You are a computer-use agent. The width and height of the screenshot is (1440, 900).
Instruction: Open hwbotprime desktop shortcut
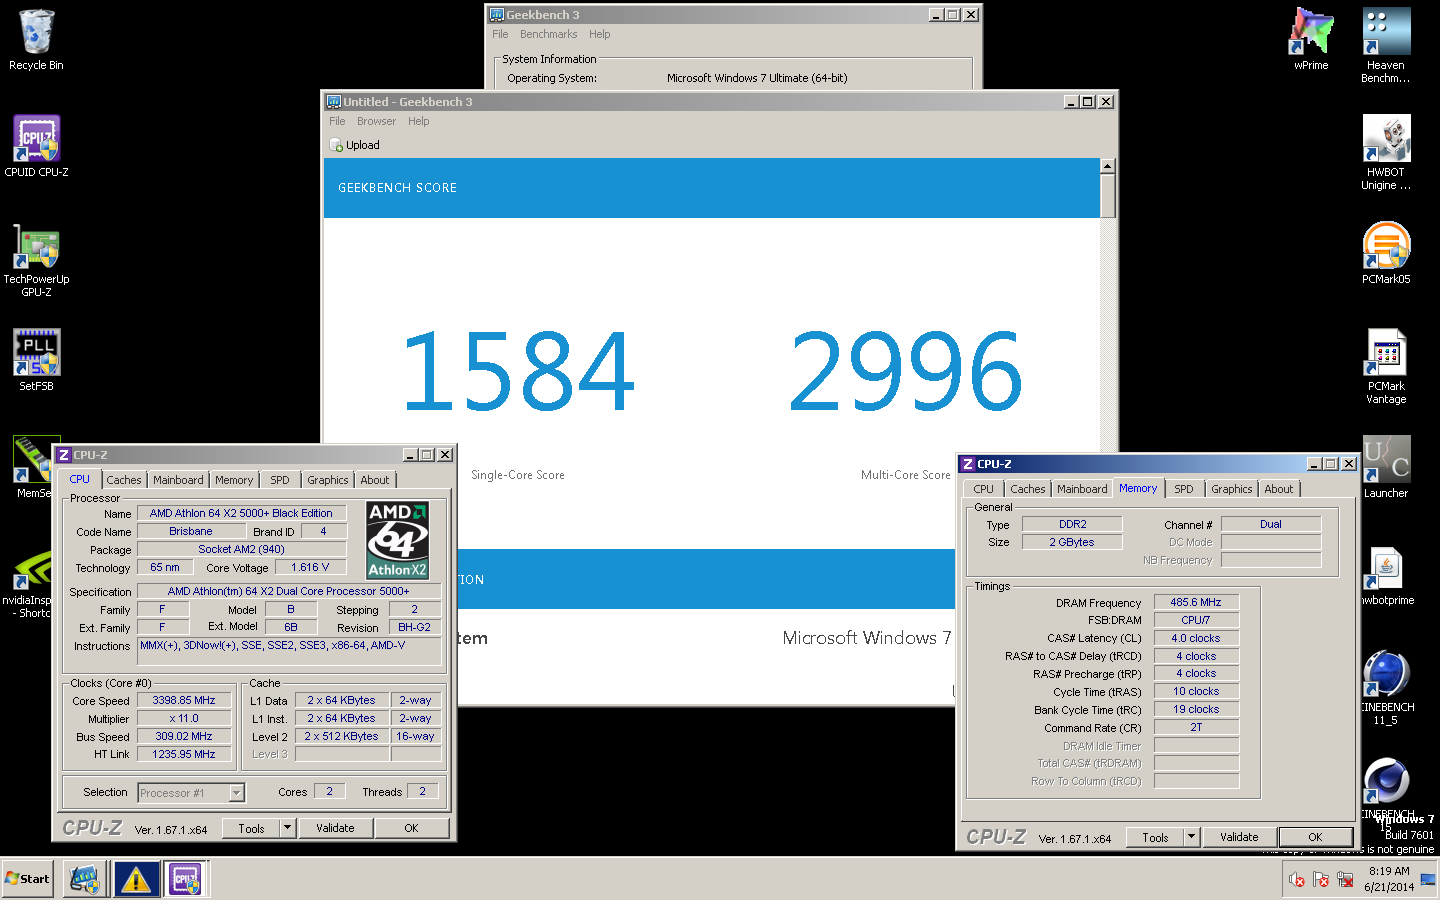click(1386, 577)
